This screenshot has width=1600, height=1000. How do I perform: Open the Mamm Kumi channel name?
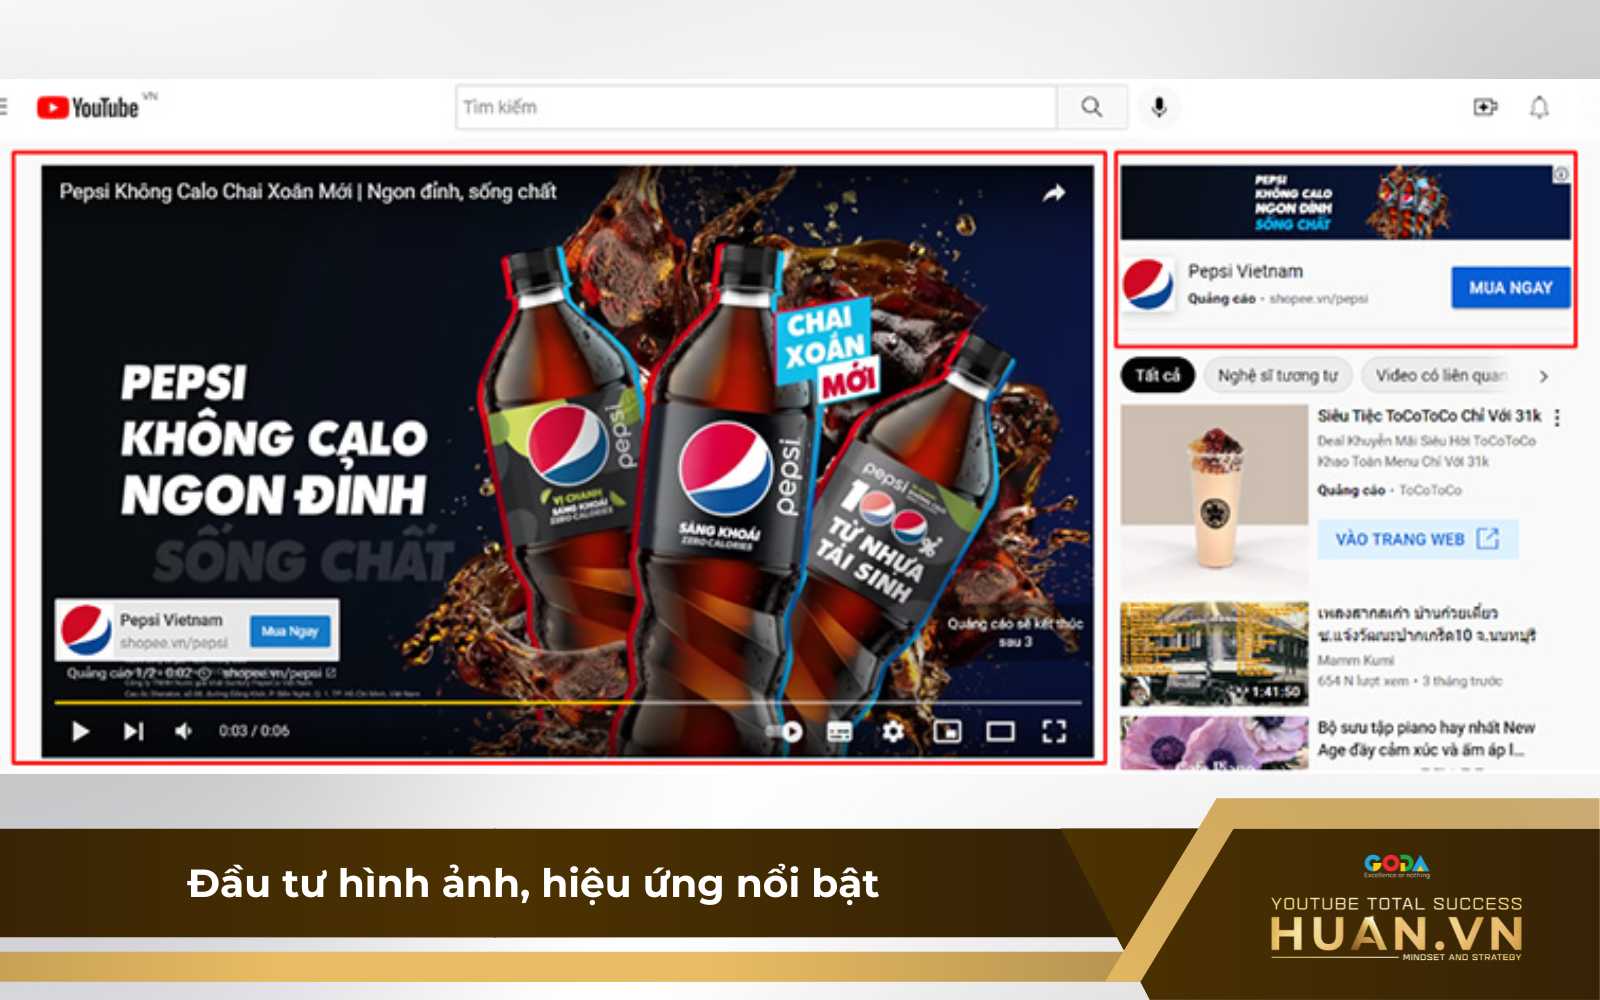(x=1355, y=660)
